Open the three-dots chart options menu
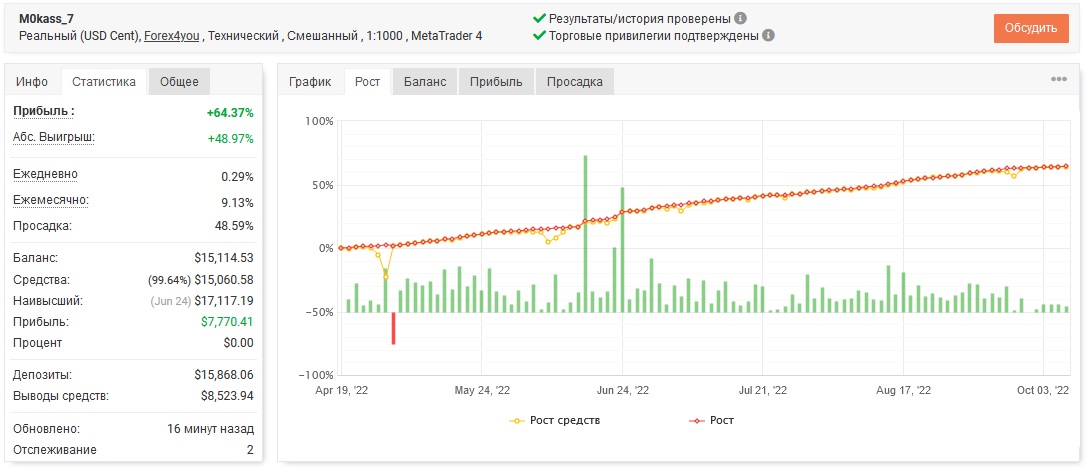The height and width of the screenshot is (468, 1088). click(1059, 79)
